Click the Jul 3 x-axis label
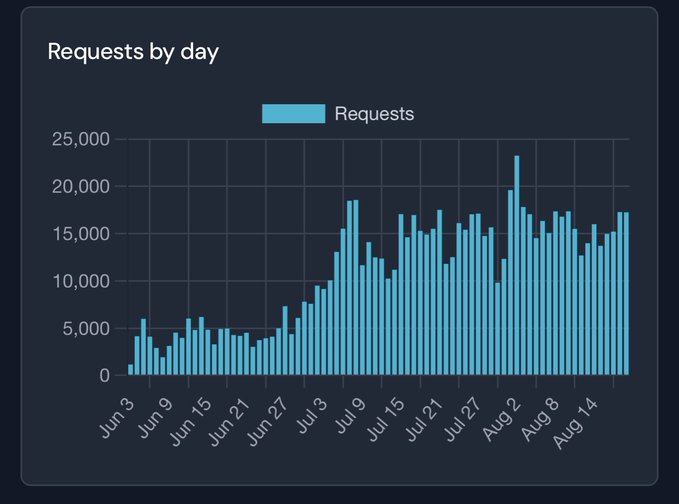 312,416
